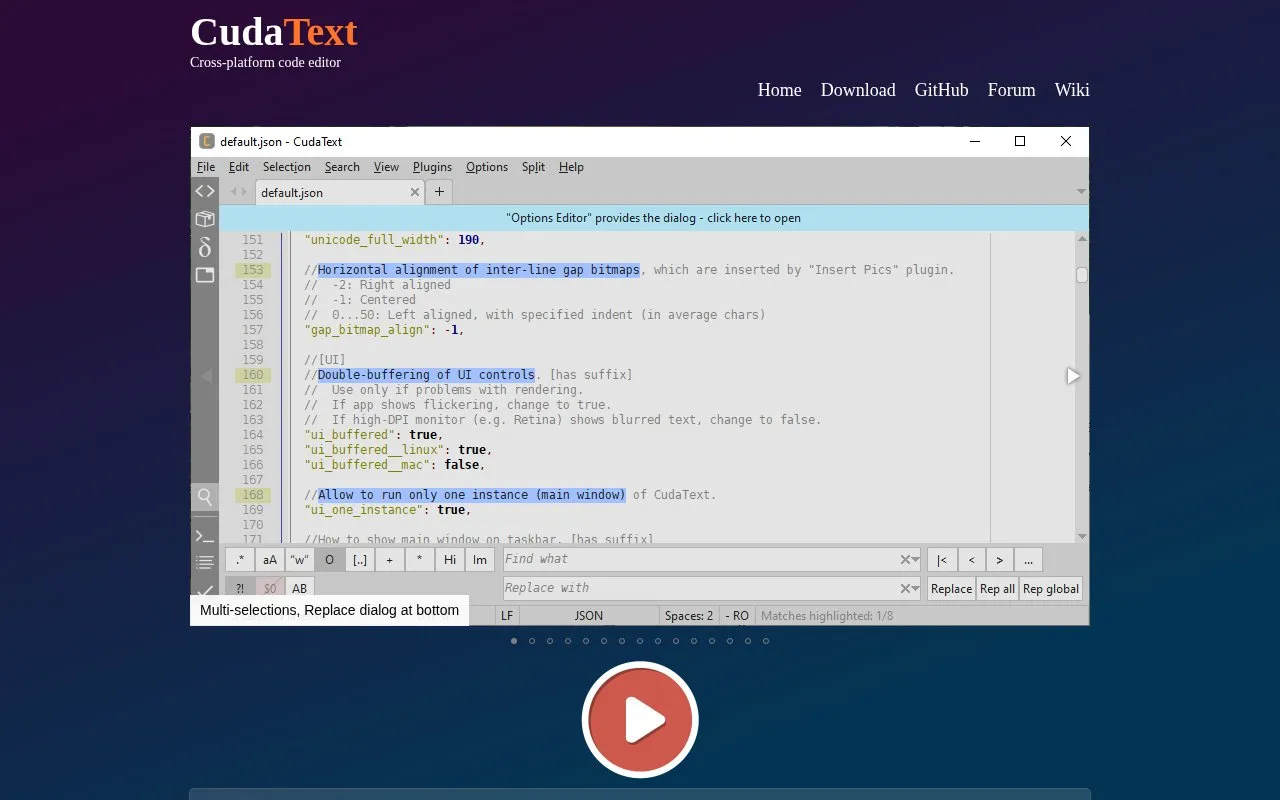Viewport: 1280px width, 800px height.
Task: Open the Project box sidebar icon
Action: click(x=205, y=218)
